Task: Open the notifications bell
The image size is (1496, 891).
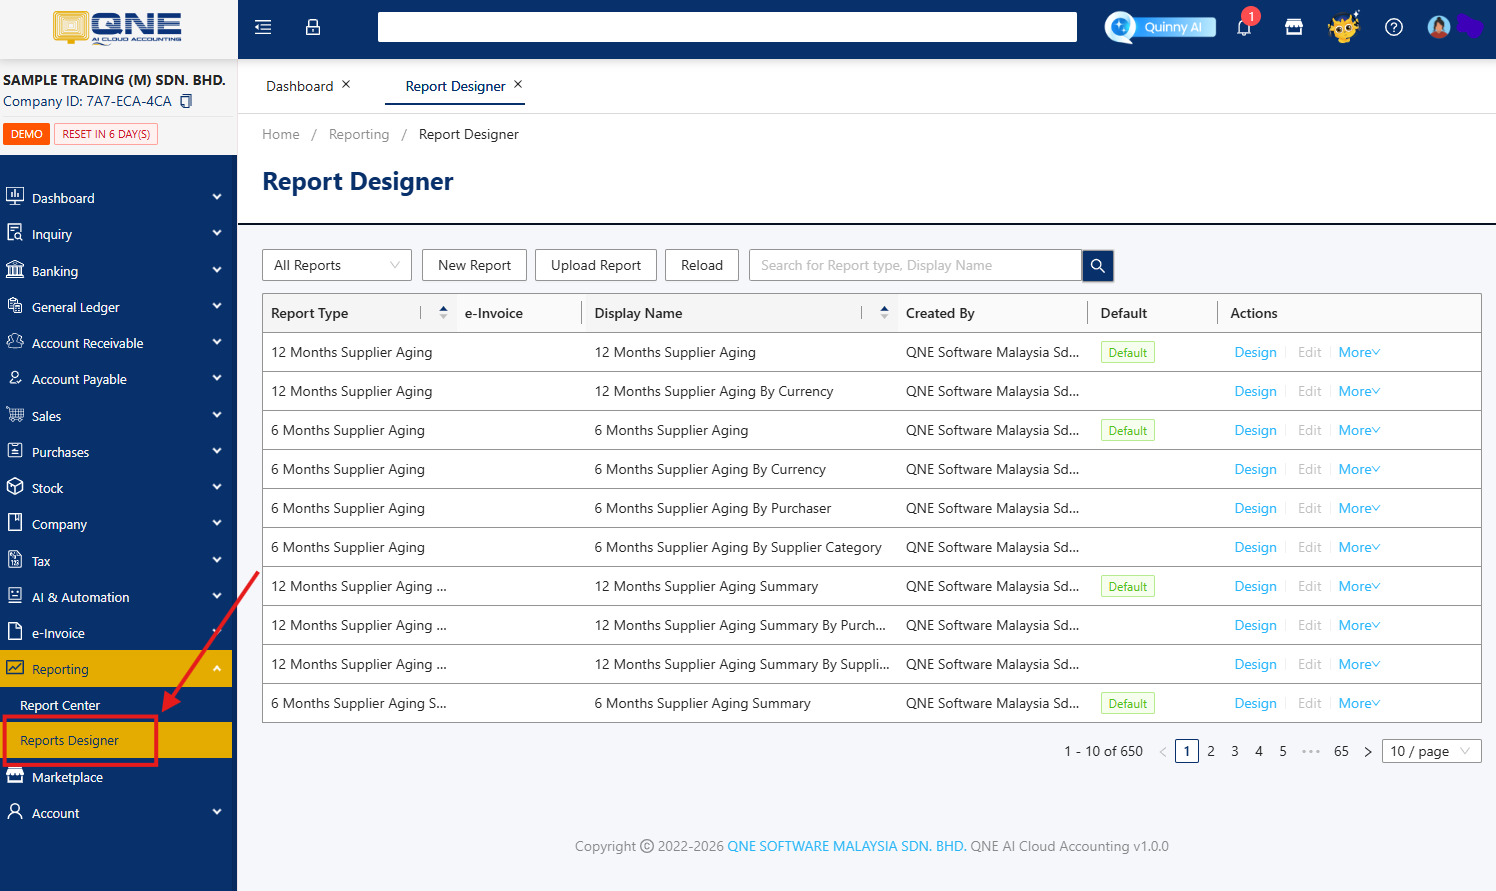Action: [1244, 27]
